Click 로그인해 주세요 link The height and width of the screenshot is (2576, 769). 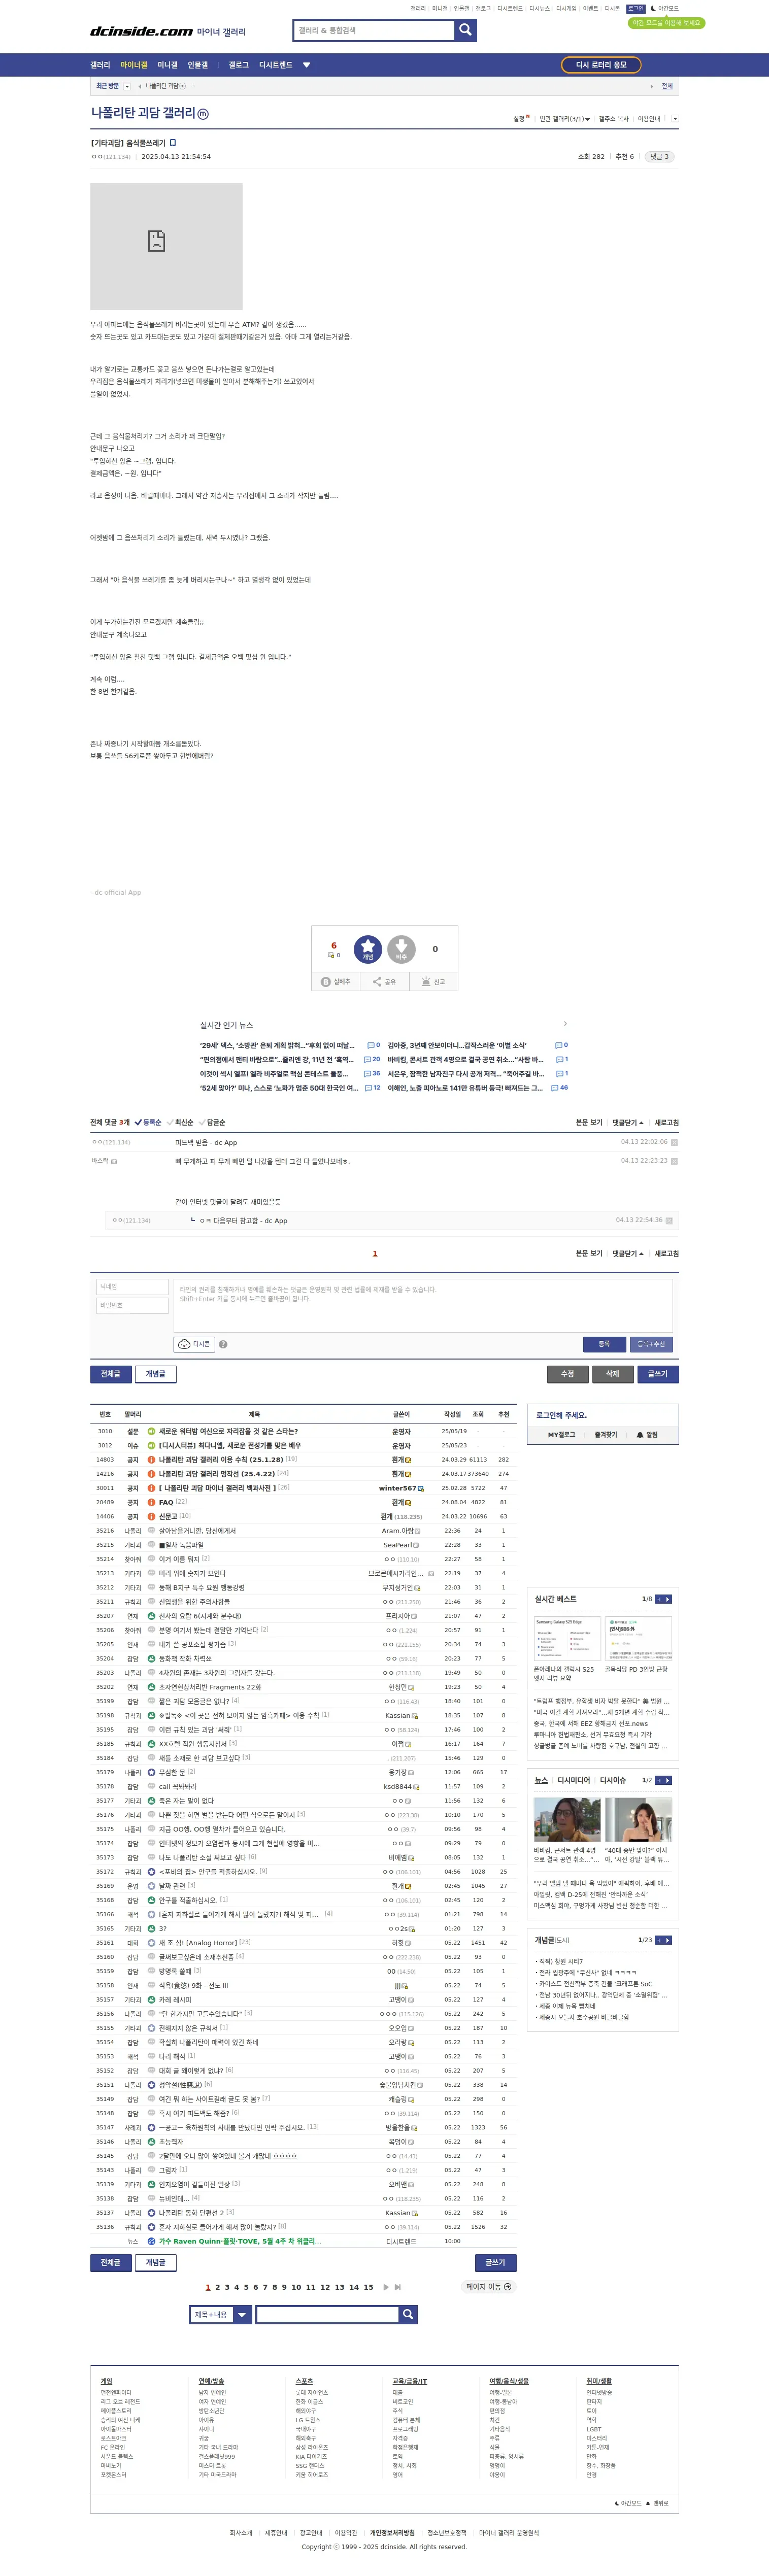pos(561,1415)
